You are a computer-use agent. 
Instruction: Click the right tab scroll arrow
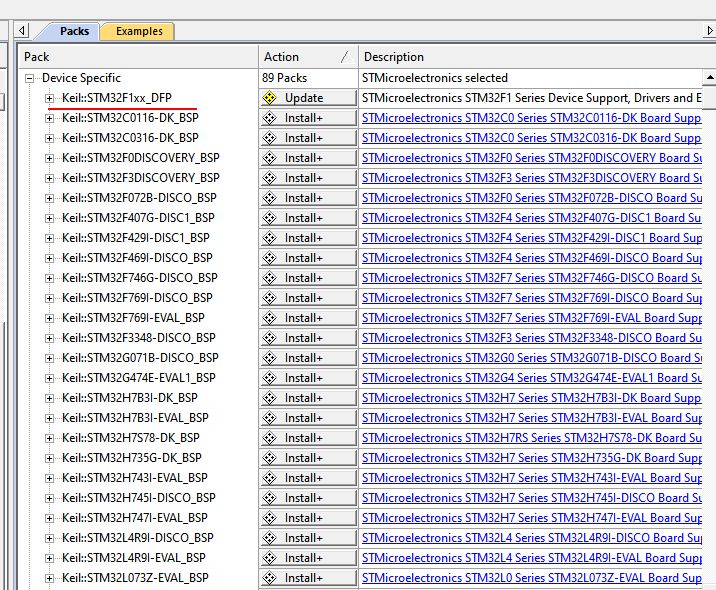coord(709,31)
